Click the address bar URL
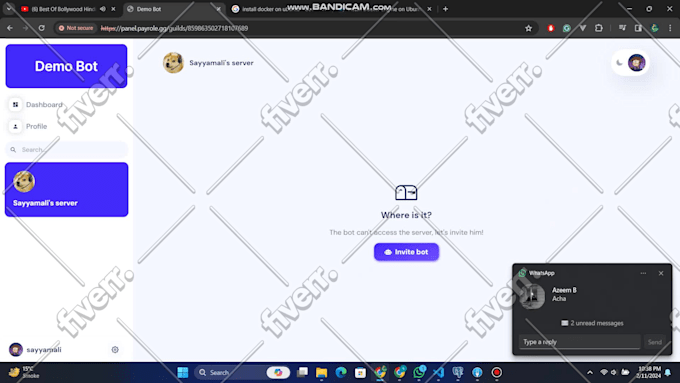 tap(174, 28)
